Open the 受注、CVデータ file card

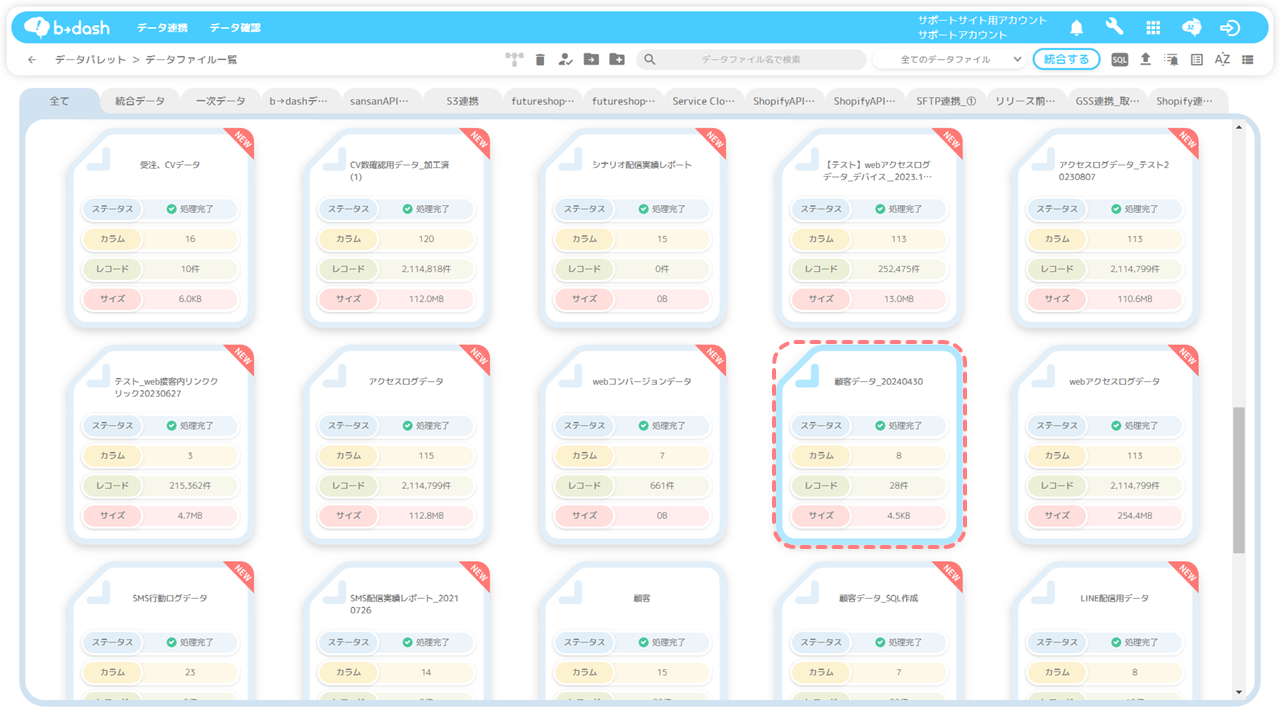click(161, 226)
